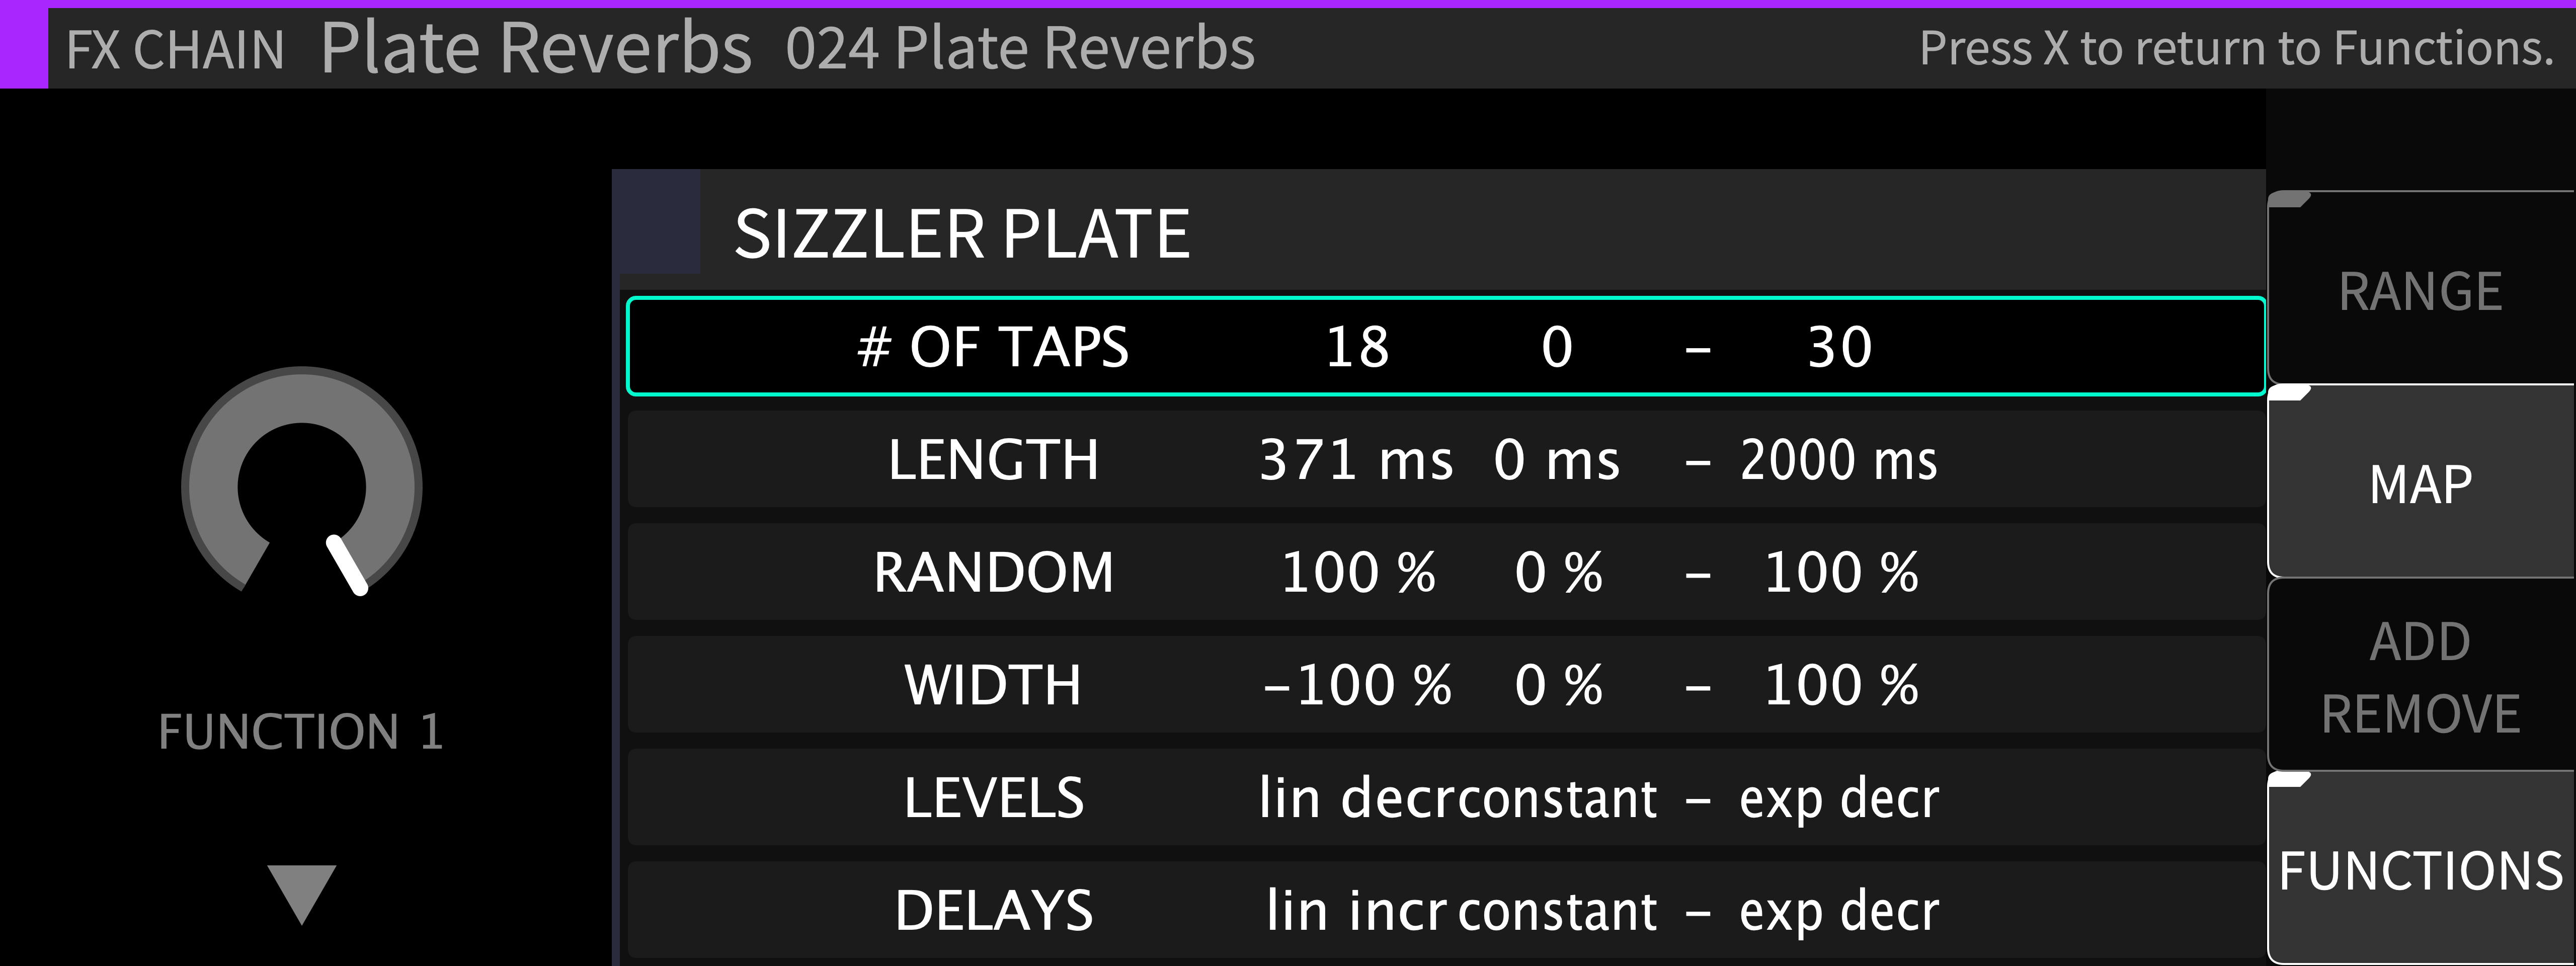Click the 18 value of # OF TAPS
The width and height of the screenshot is (2576, 966).
pyautogui.click(x=1357, y=347)
